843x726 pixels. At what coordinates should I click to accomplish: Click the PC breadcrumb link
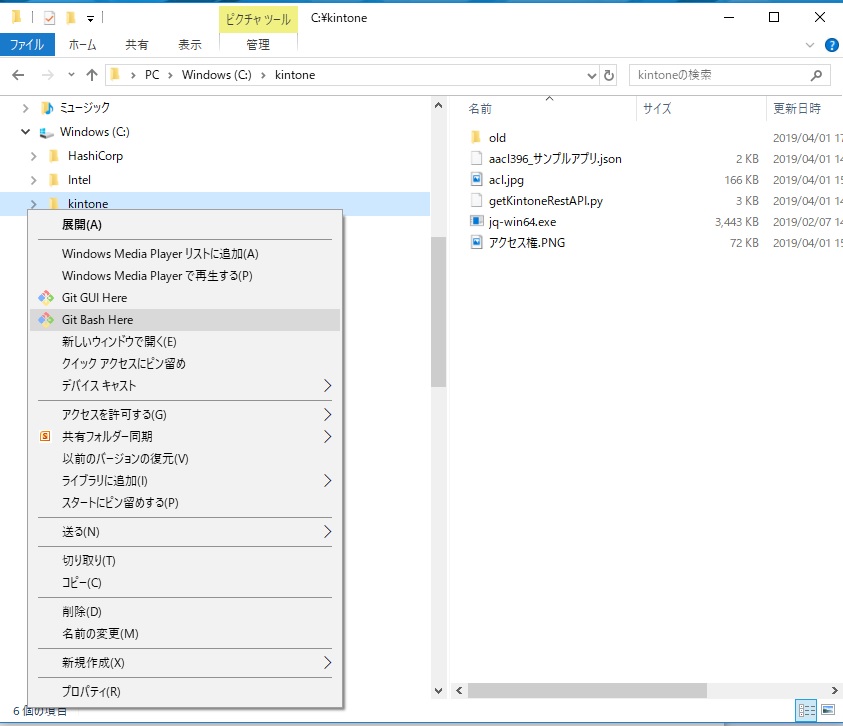coord(152,74)
